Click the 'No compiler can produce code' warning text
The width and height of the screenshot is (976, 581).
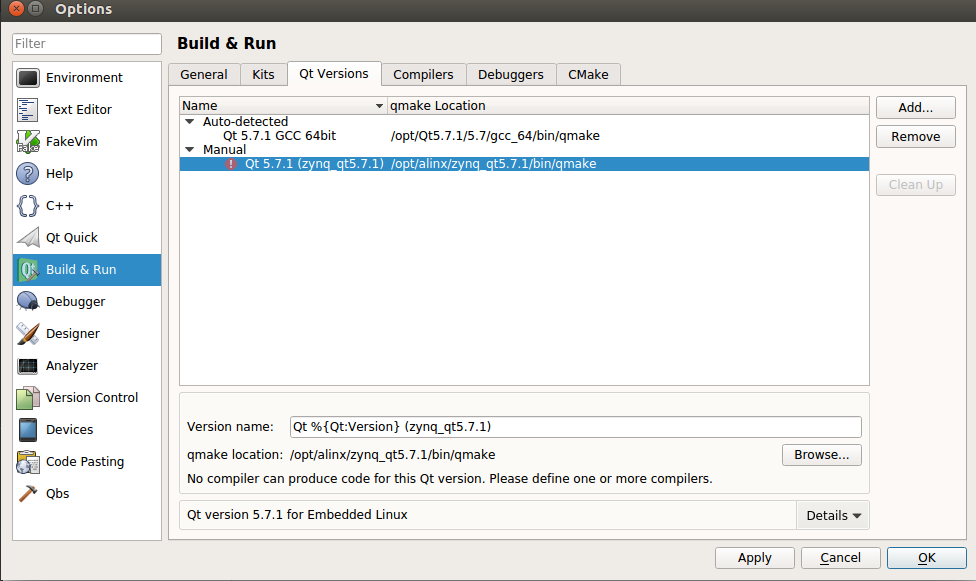[449, 479]
